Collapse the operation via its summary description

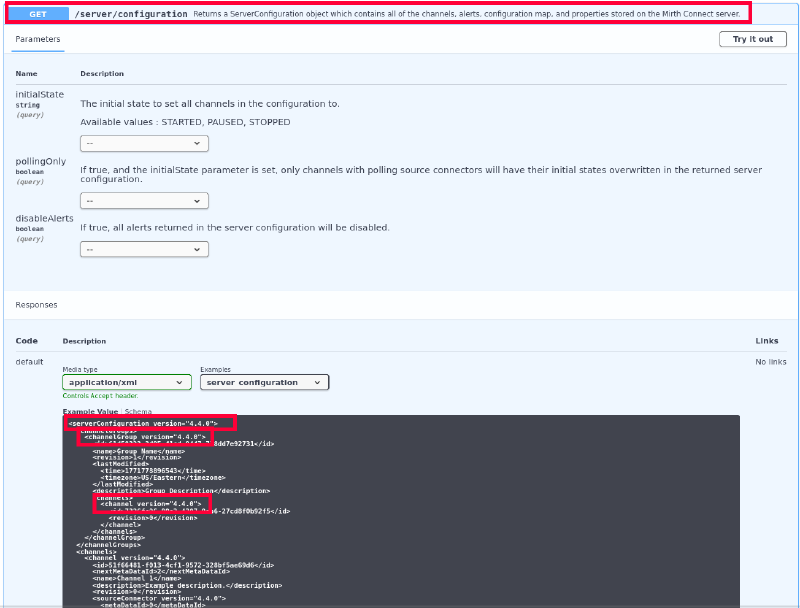(x=465, y=14)
